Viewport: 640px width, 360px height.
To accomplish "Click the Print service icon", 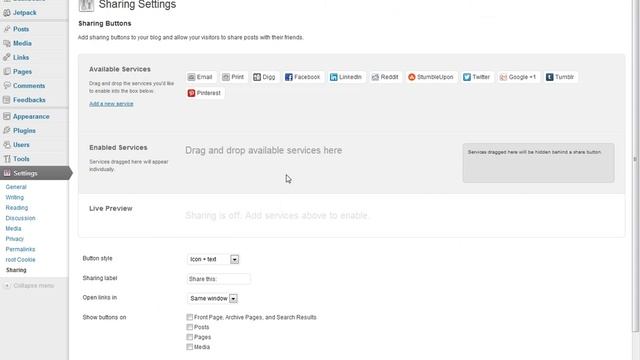I will (226, 77).
